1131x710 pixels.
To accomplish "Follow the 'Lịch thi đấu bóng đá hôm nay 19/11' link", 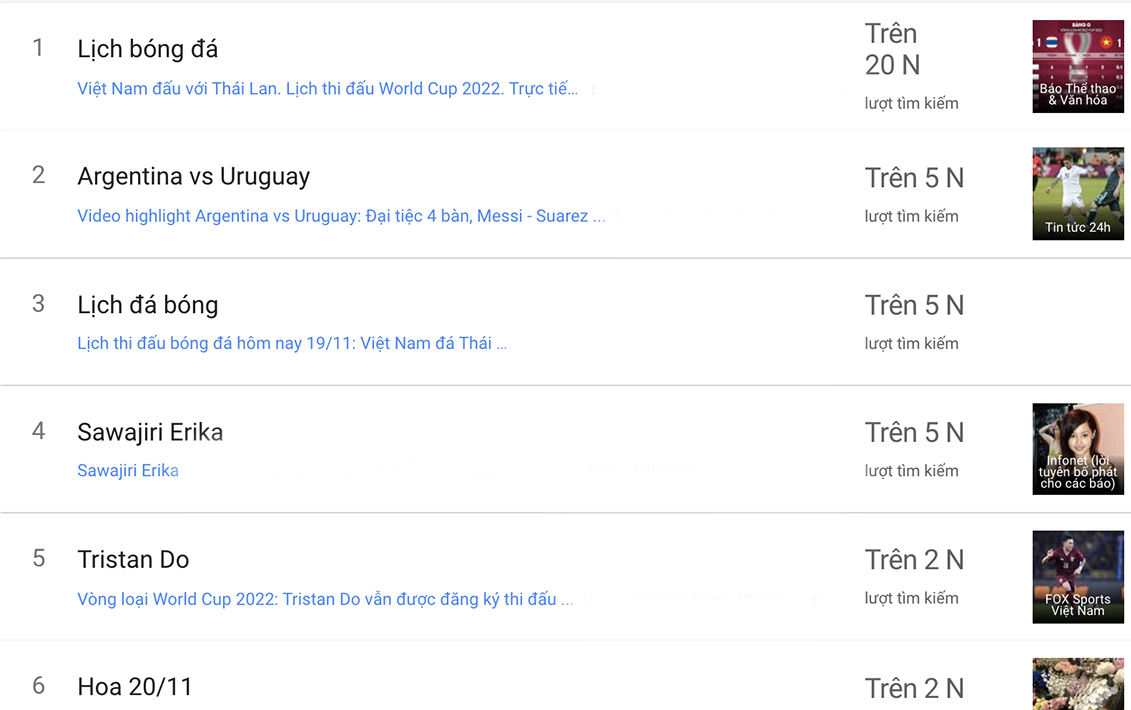I will coord(291,344).
